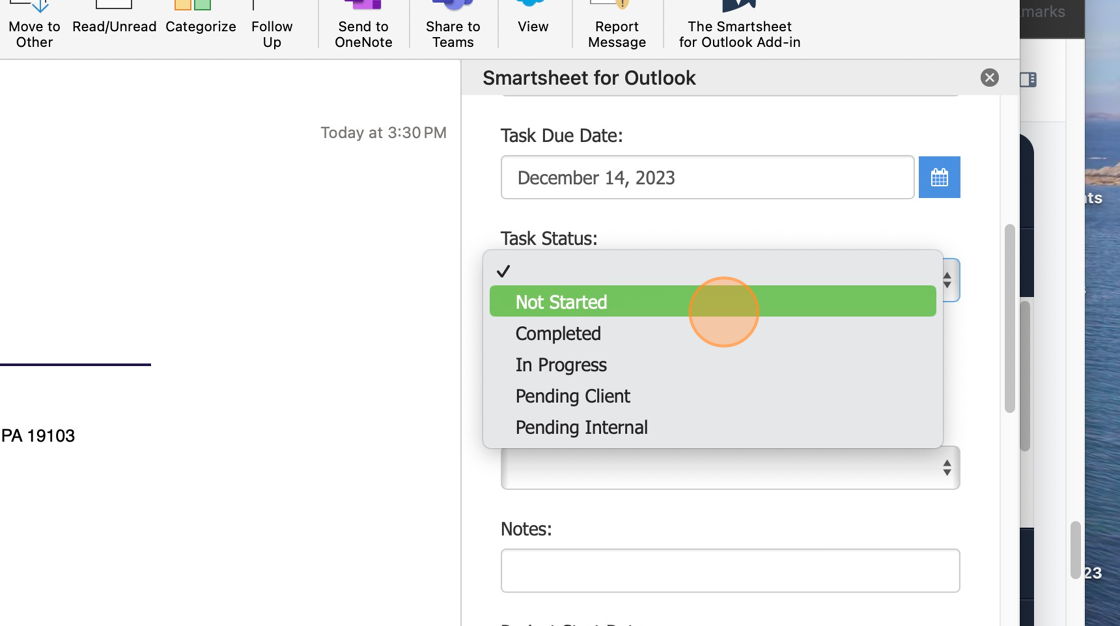Toggle Read/Unread on the message
Screen dimensions: 1120x626
coord(114,20)
